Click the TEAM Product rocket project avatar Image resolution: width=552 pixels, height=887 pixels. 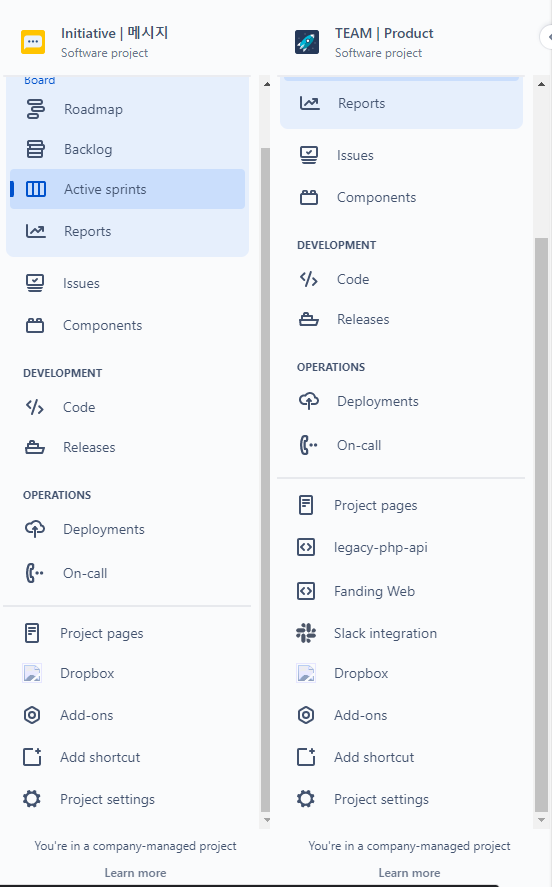click(307, 42)
